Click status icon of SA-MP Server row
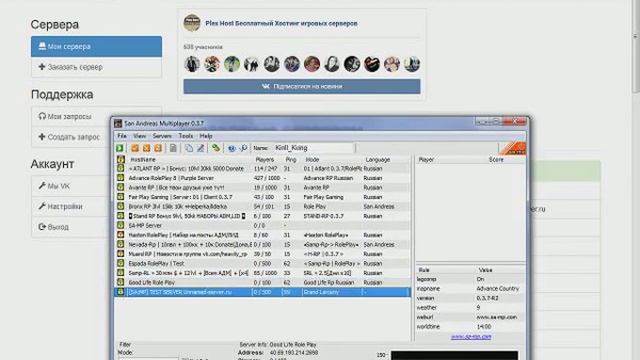640x360 pixels. tap(120, 225)
